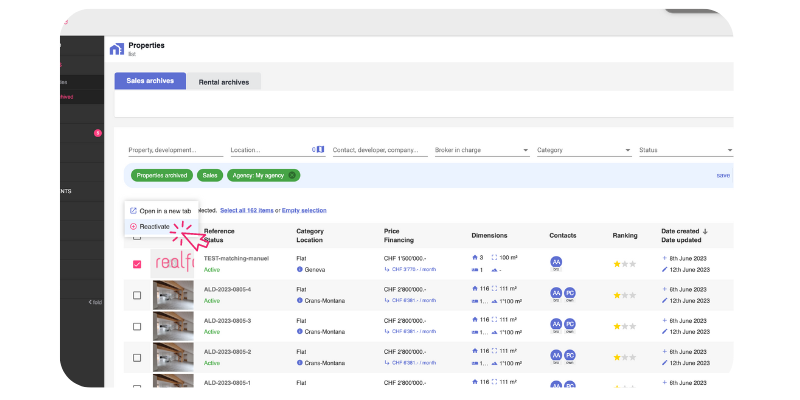800x400 pixels.
Task: Click the Dimensions column header
Action: (489, 236)
